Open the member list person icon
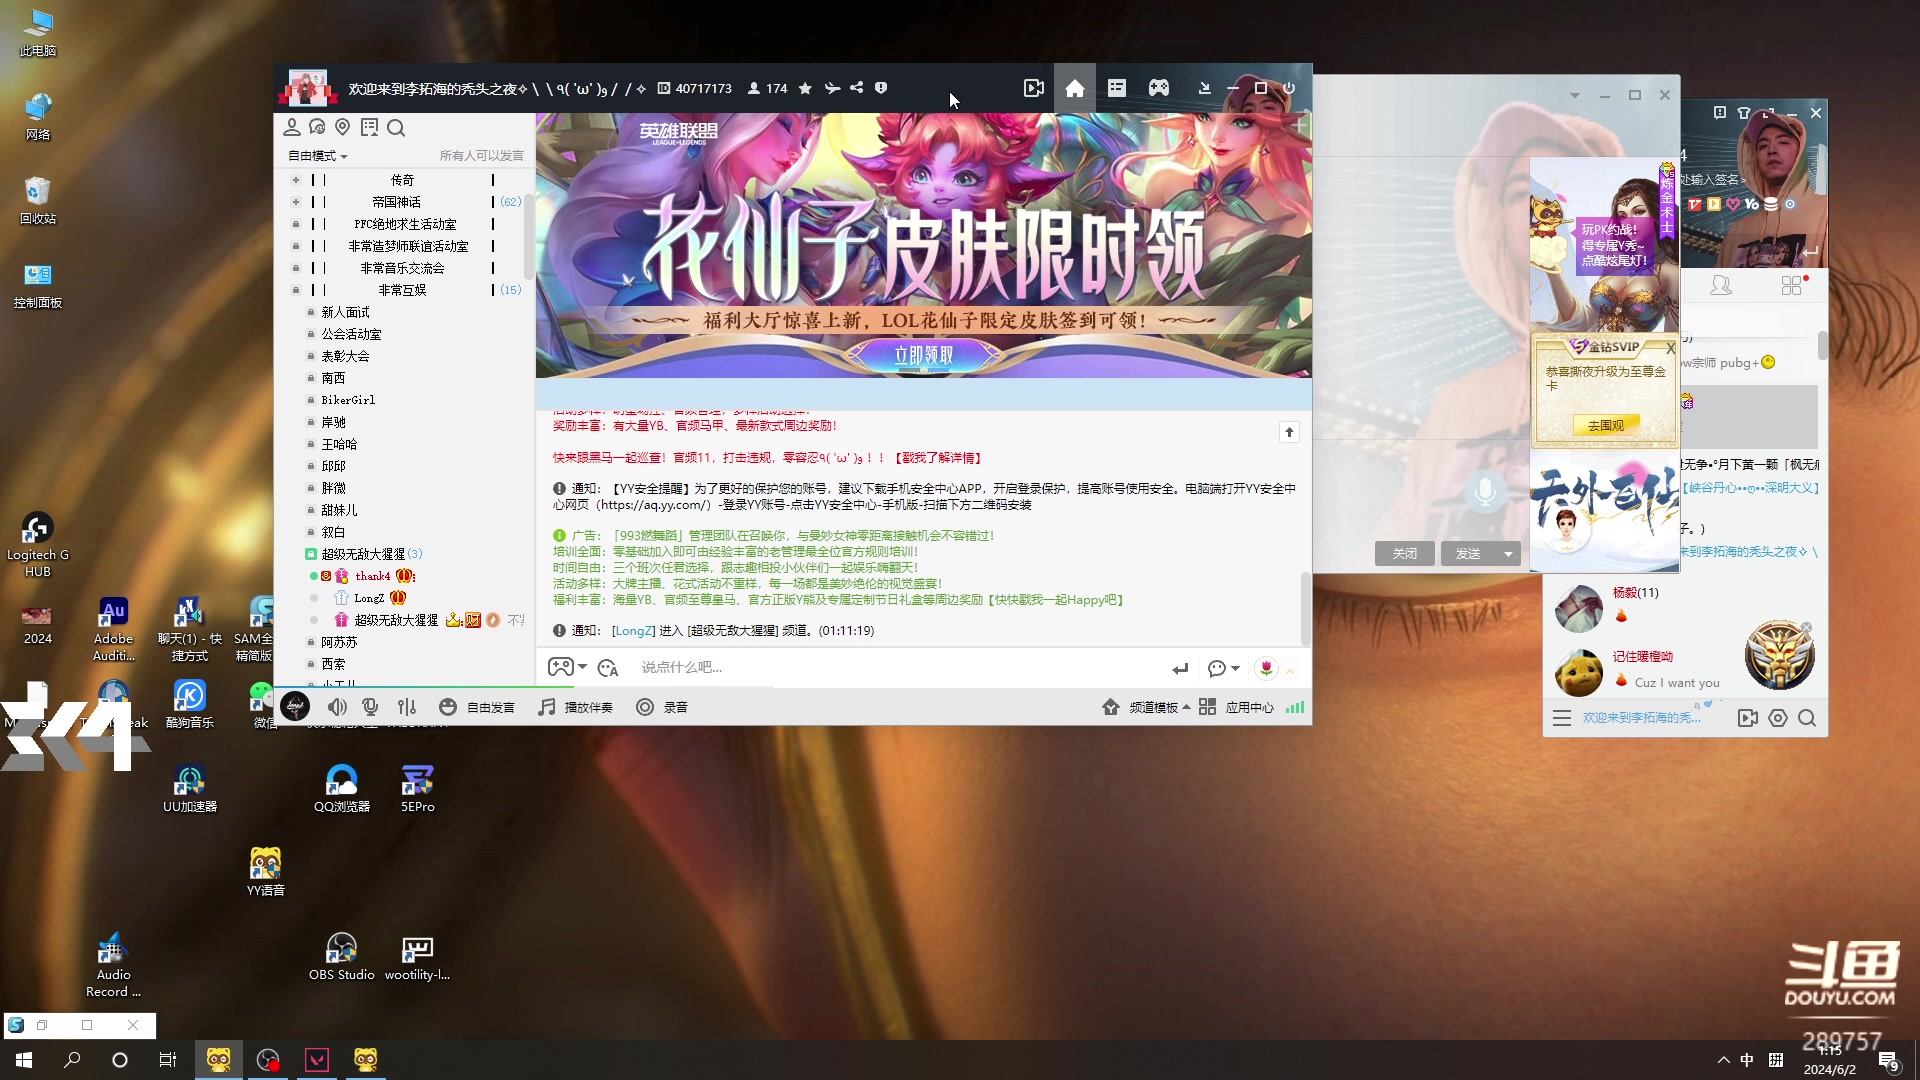 click(292, 127)
